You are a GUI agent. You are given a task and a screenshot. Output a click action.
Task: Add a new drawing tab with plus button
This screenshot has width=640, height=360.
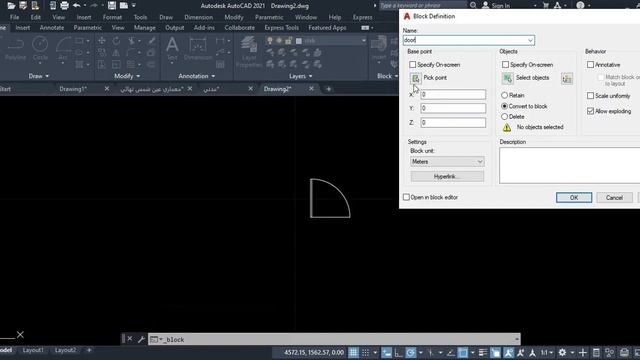point(329,89)
